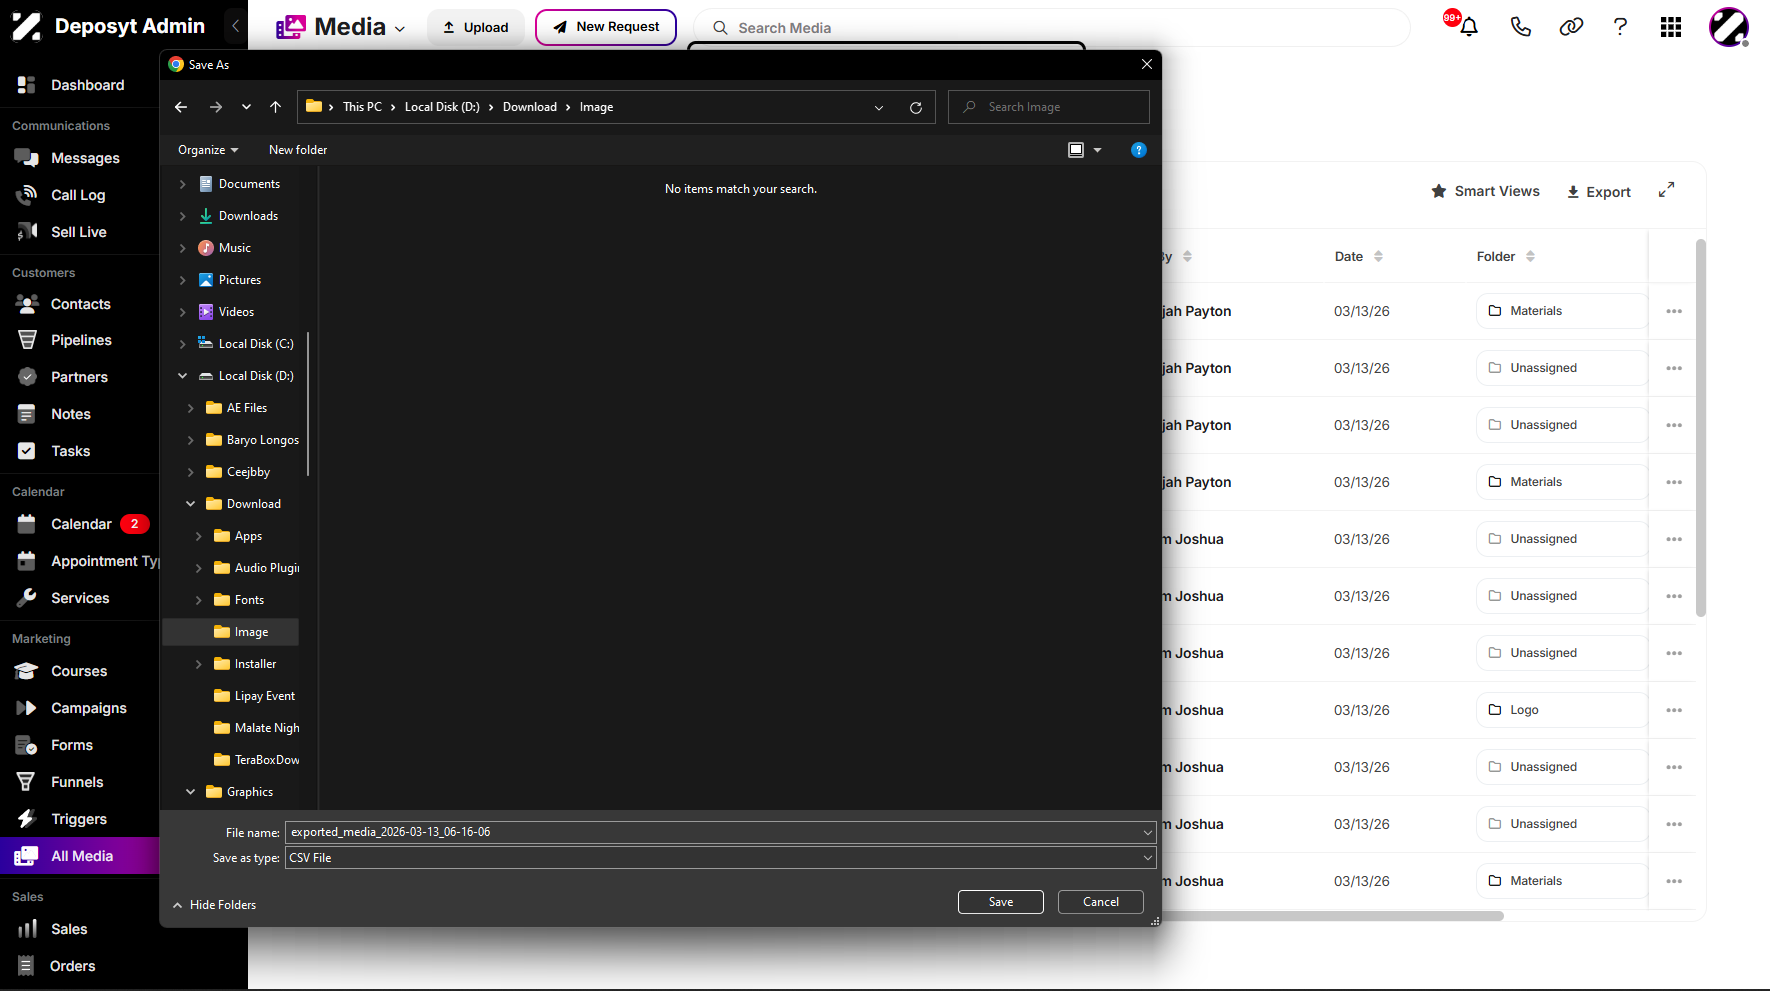1770x991 pixels.
Task: Click Search Media field
Action: point(1052,28)
